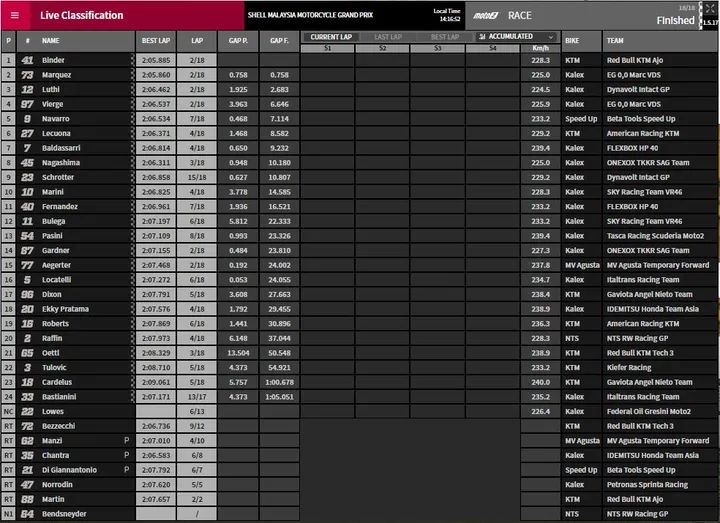The height and width of the screenshot is (523, 720).
Task: Select rider Lowes in the list
Action: pos(53,411)
